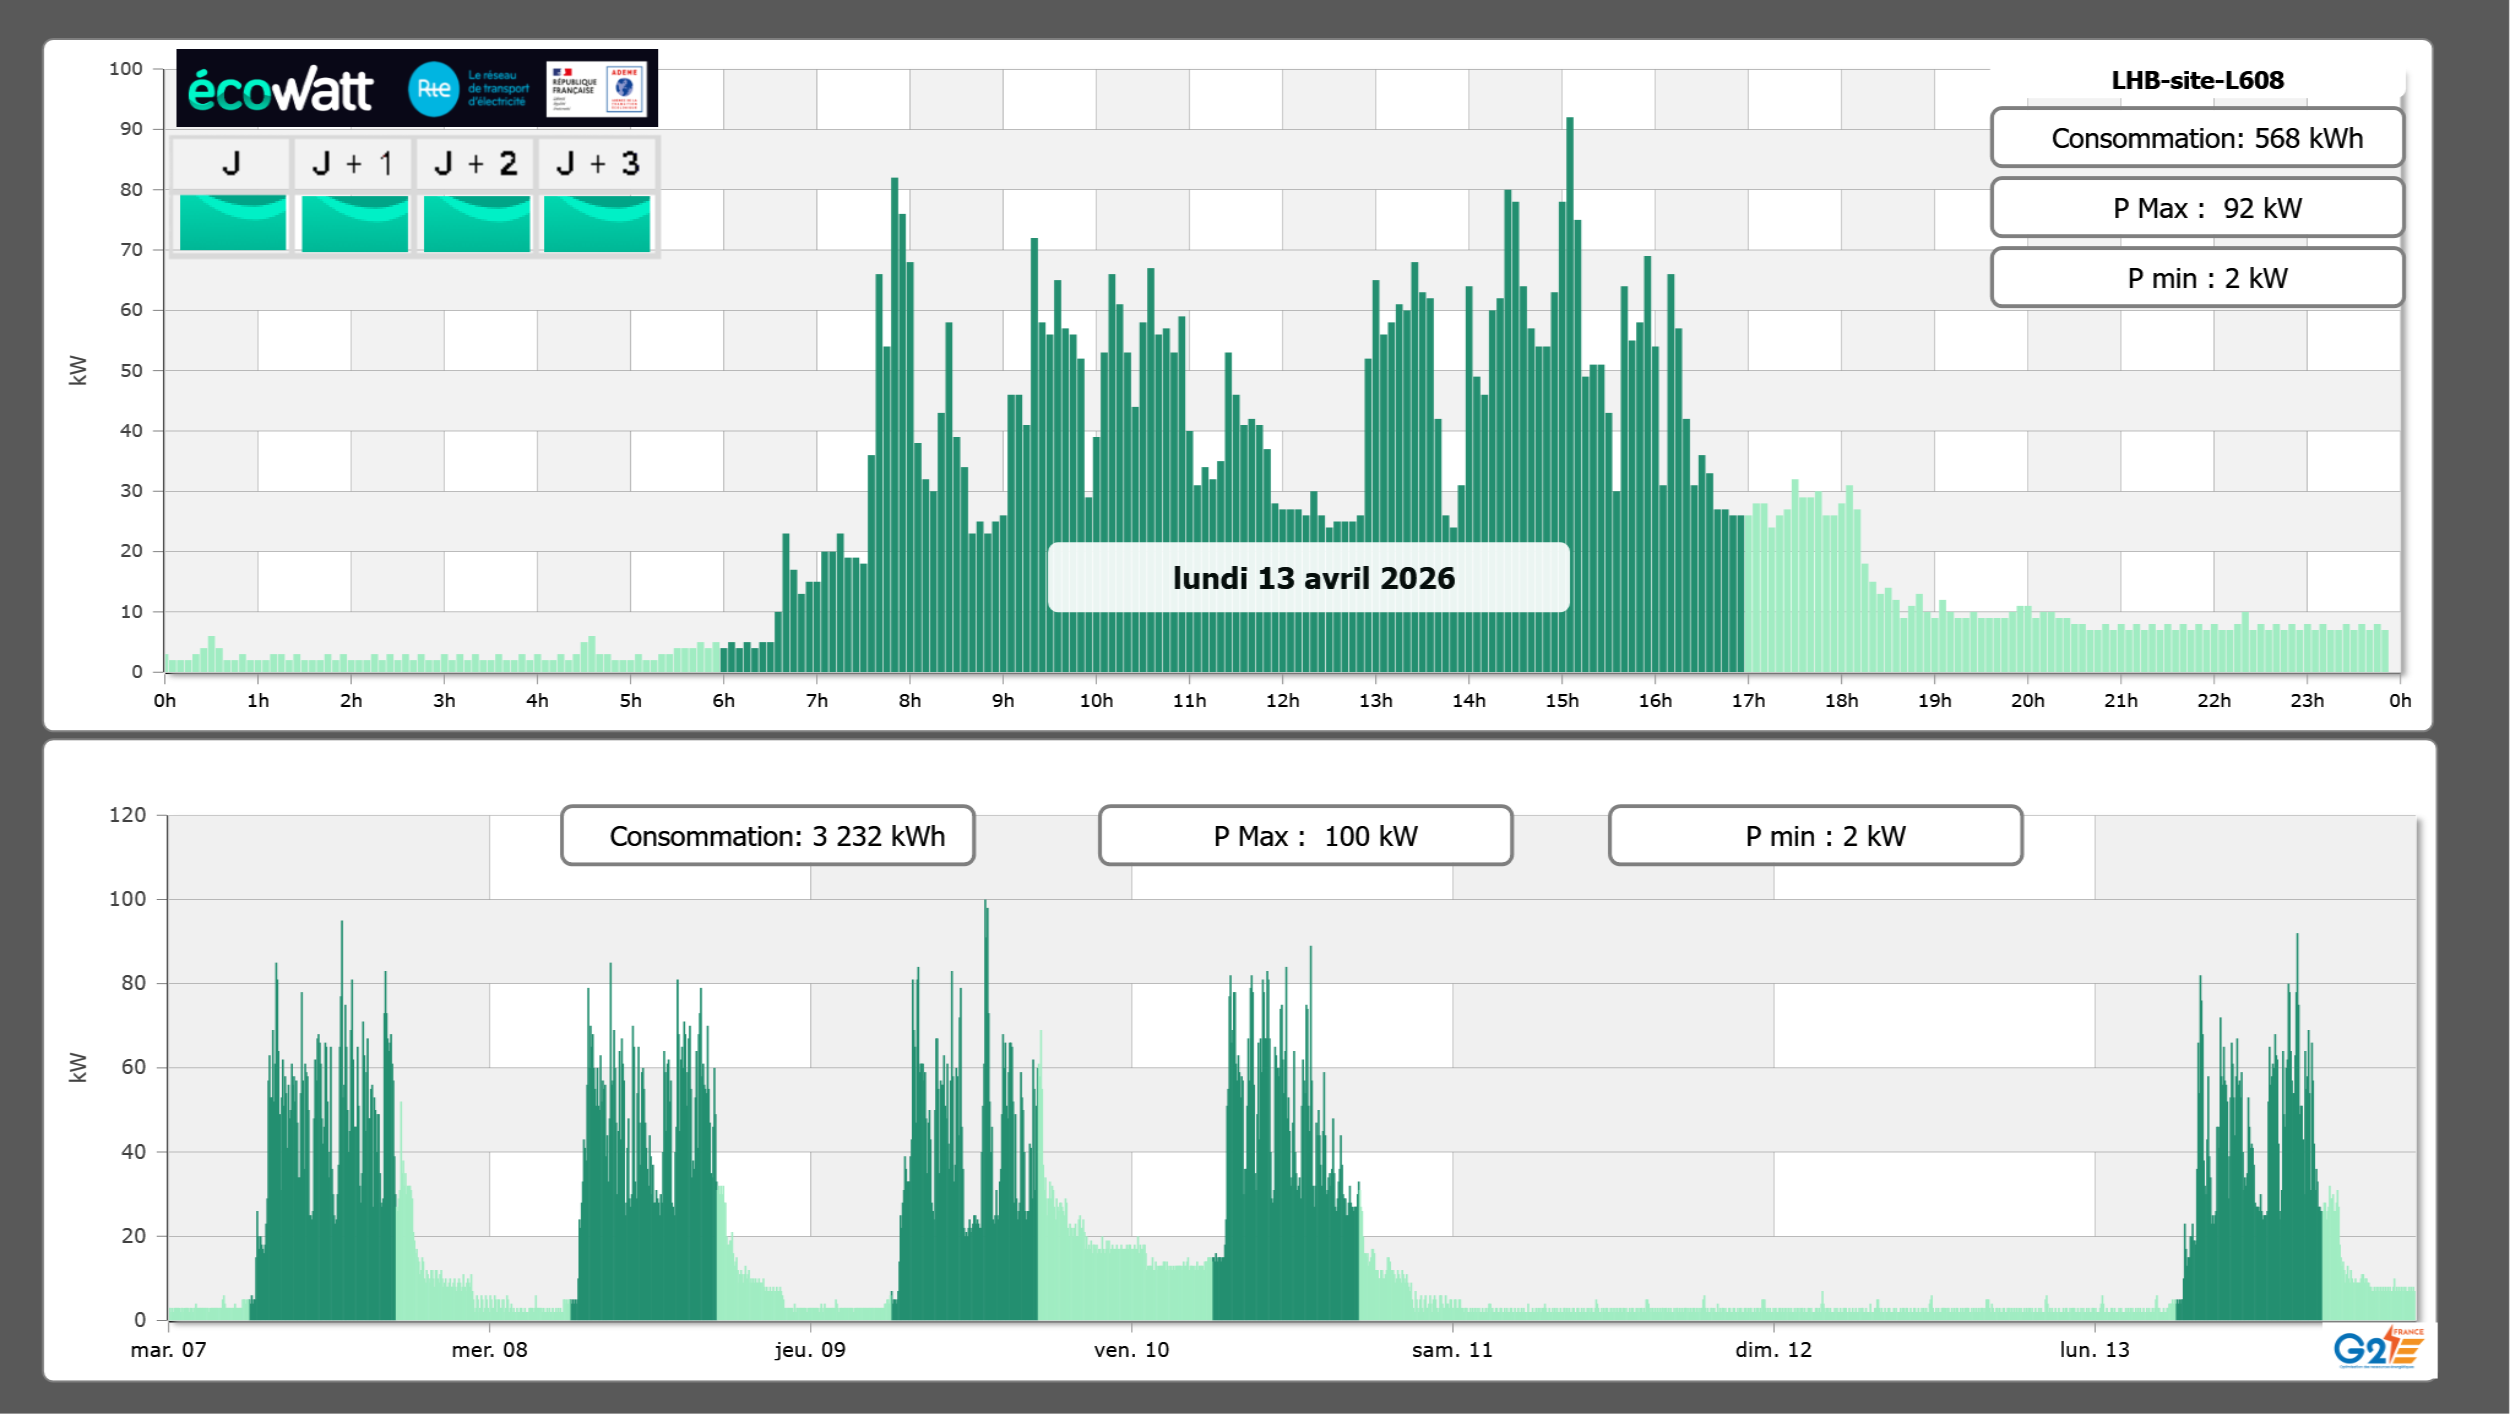This screenshot has height=1415, width=2511.
Task: Click the LHB-site-L608 site title
Action: point(2197,80)
